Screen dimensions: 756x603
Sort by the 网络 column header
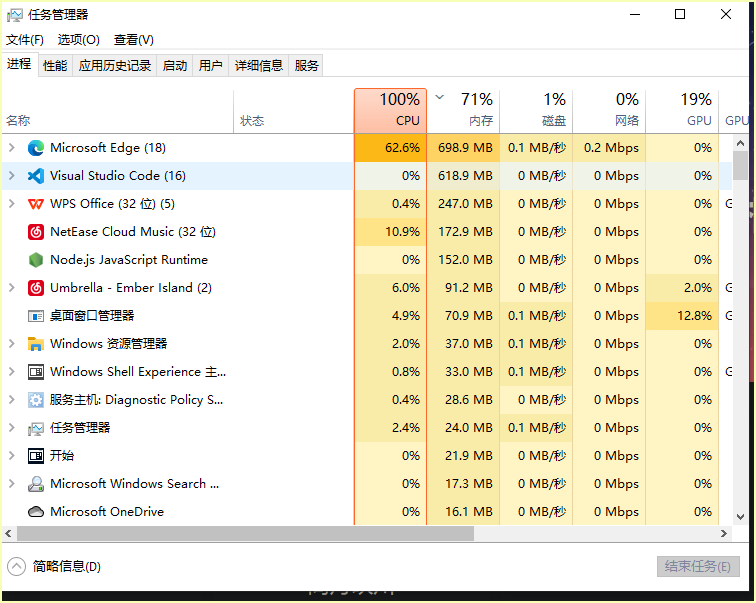609,110
